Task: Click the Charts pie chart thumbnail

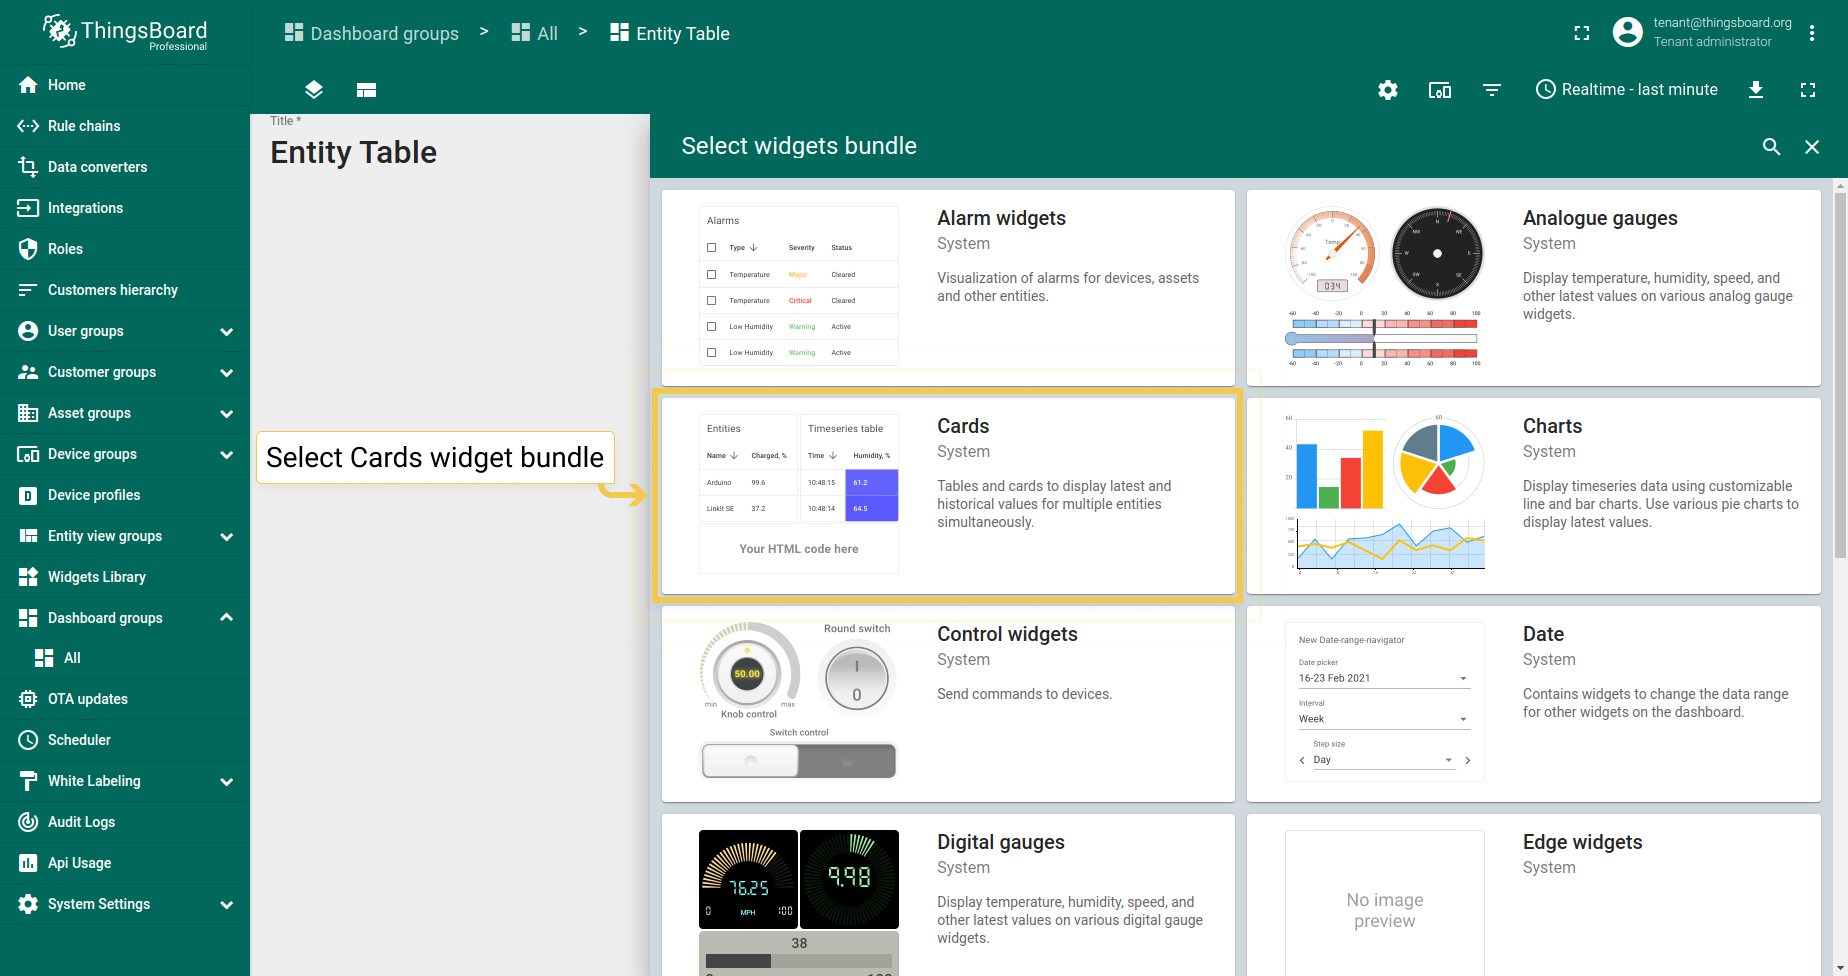Action: pos(1438,462)
